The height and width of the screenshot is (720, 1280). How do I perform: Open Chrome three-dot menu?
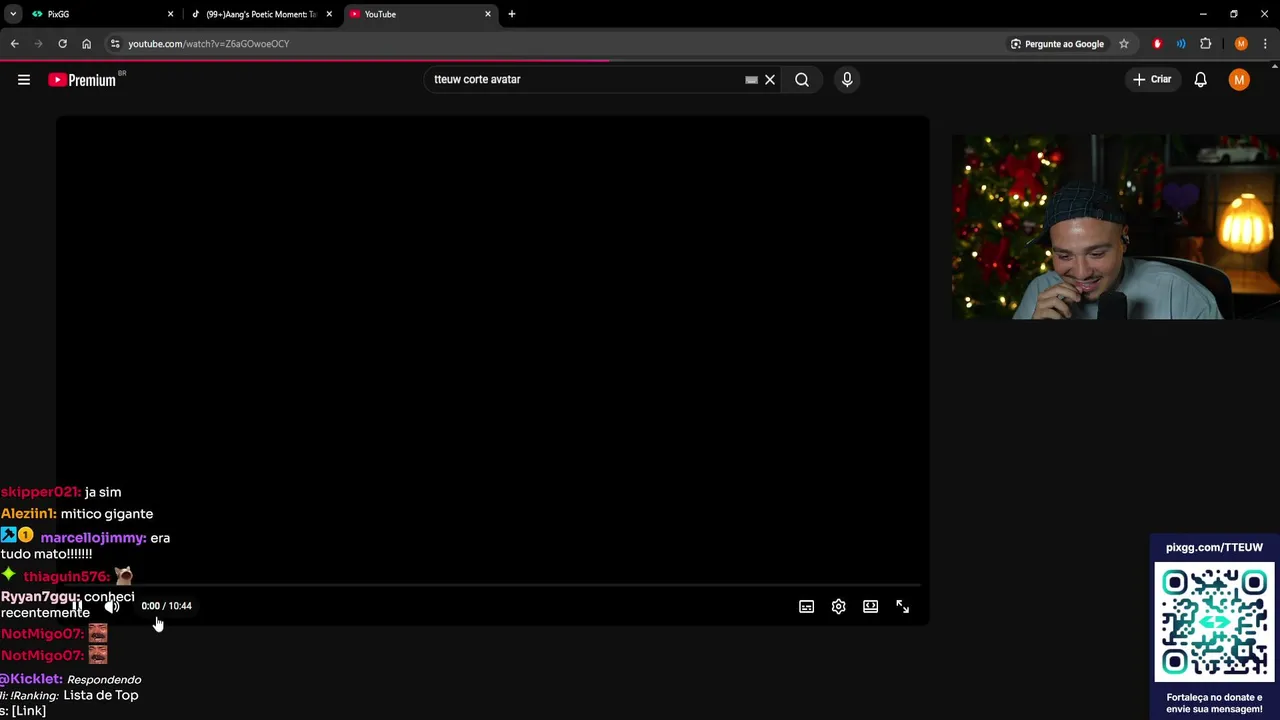[1265, 44]
